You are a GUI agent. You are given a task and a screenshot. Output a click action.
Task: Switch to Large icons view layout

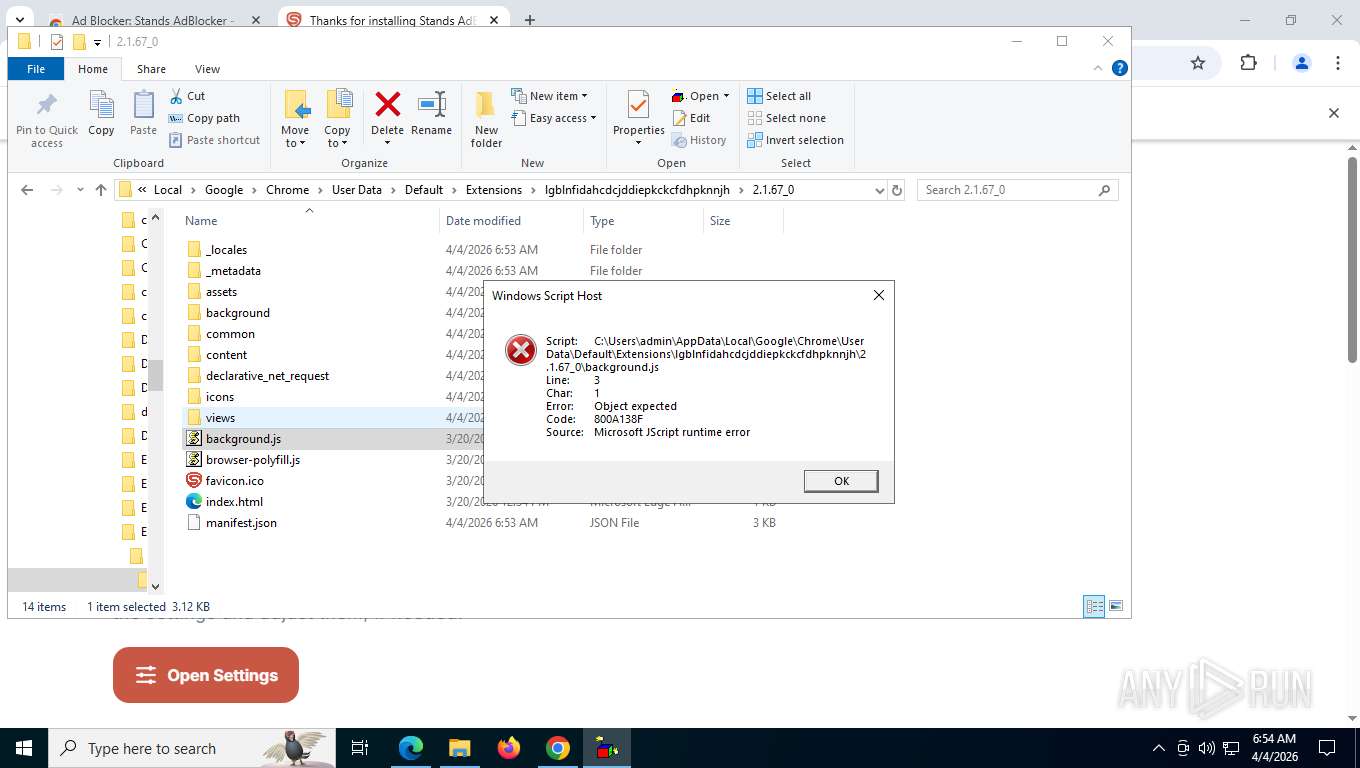point(1116,606)
